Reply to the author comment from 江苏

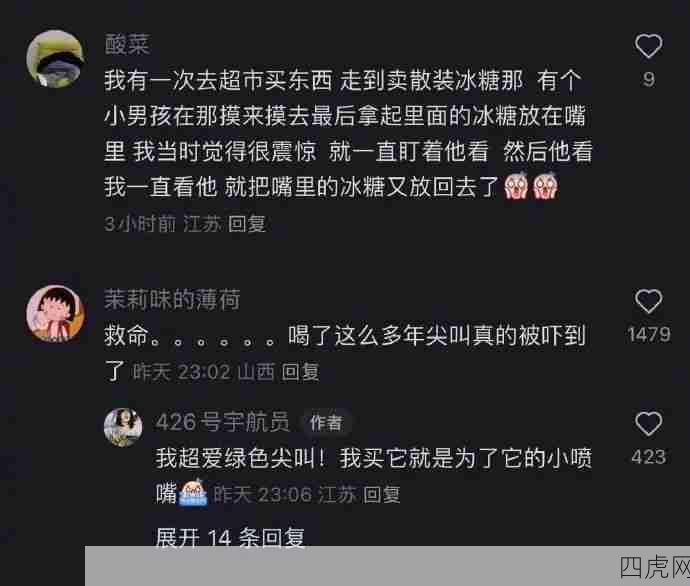coord(382,494)
